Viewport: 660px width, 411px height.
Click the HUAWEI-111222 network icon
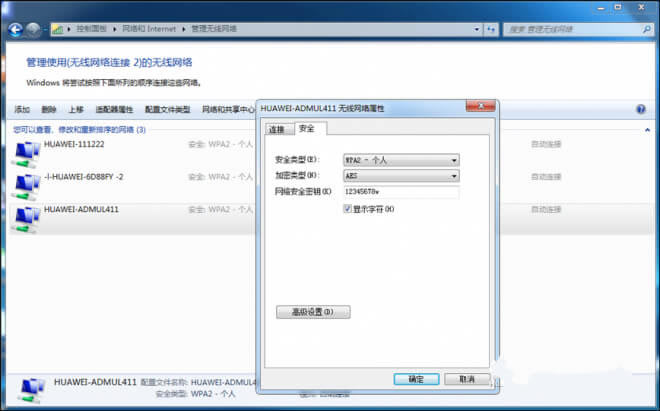pyautogui.click(x=26, y=154)
